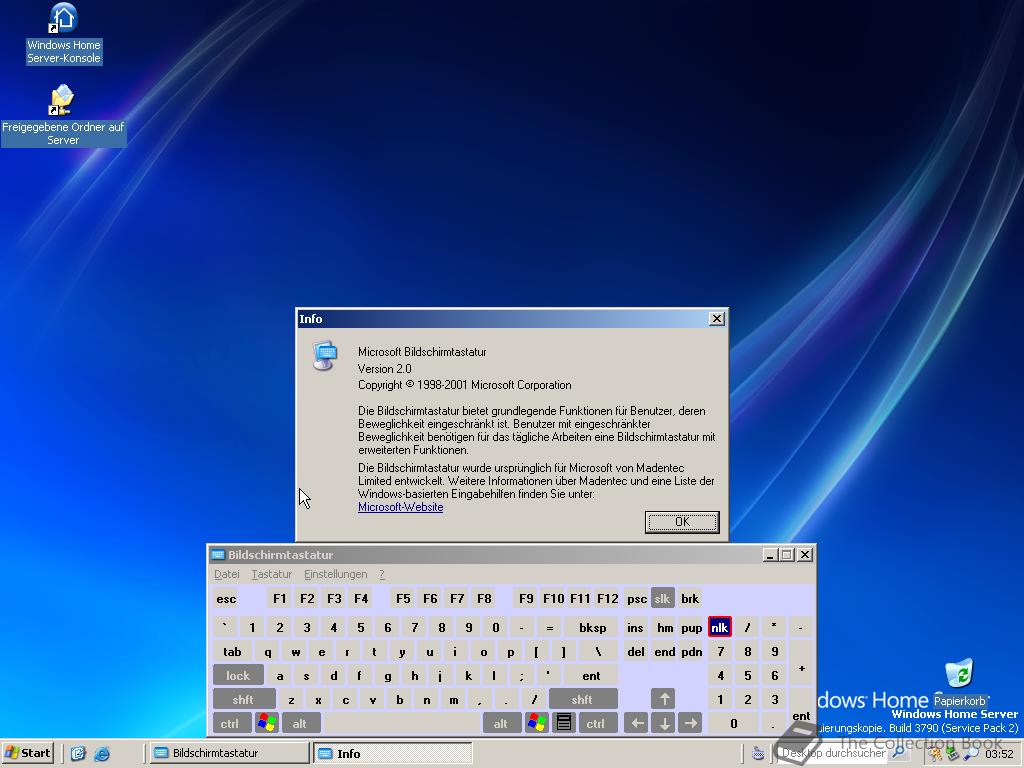Open Freigegebene Ordner auf Server shortcut
Screen dimensions: 1024x768
coord(63,116)
